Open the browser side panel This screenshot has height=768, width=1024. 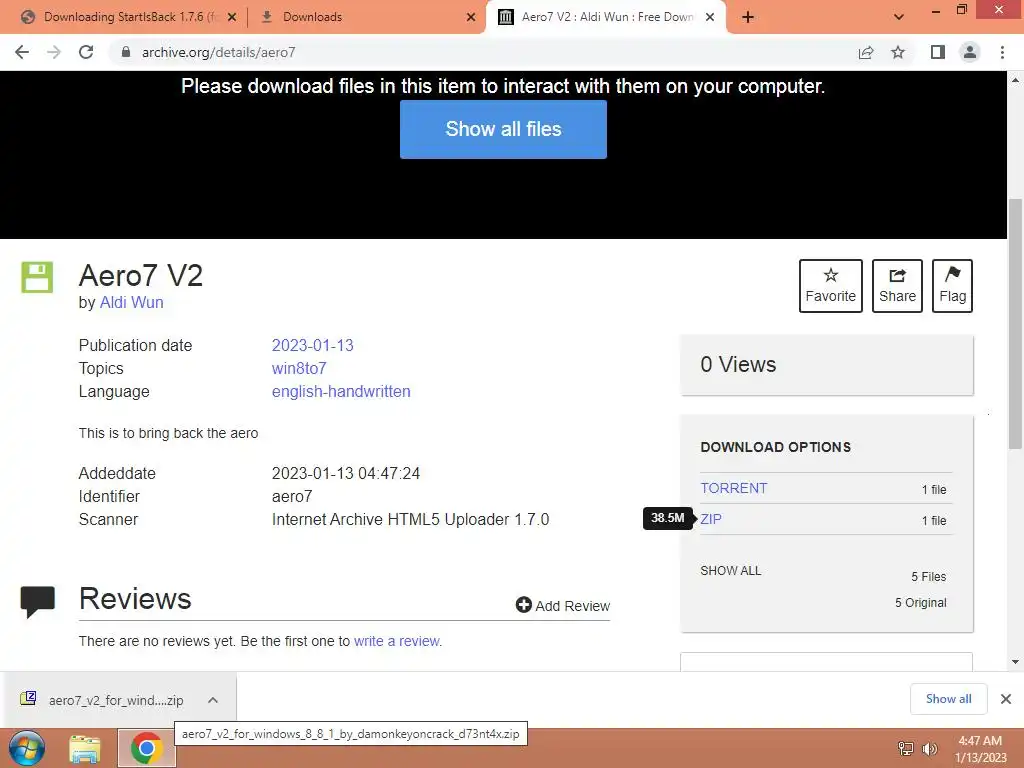pos(938,52)
